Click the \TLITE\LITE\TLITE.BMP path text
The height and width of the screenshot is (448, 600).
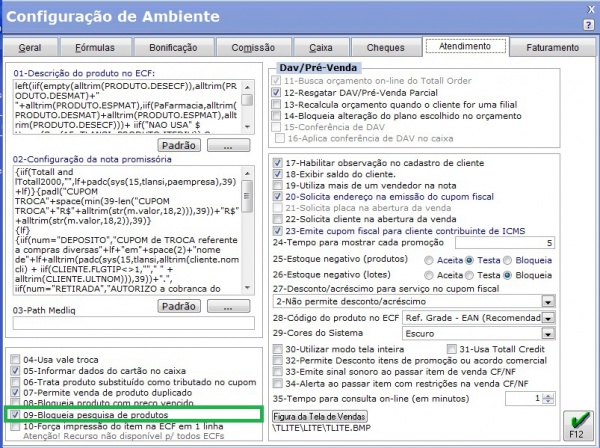321,428
